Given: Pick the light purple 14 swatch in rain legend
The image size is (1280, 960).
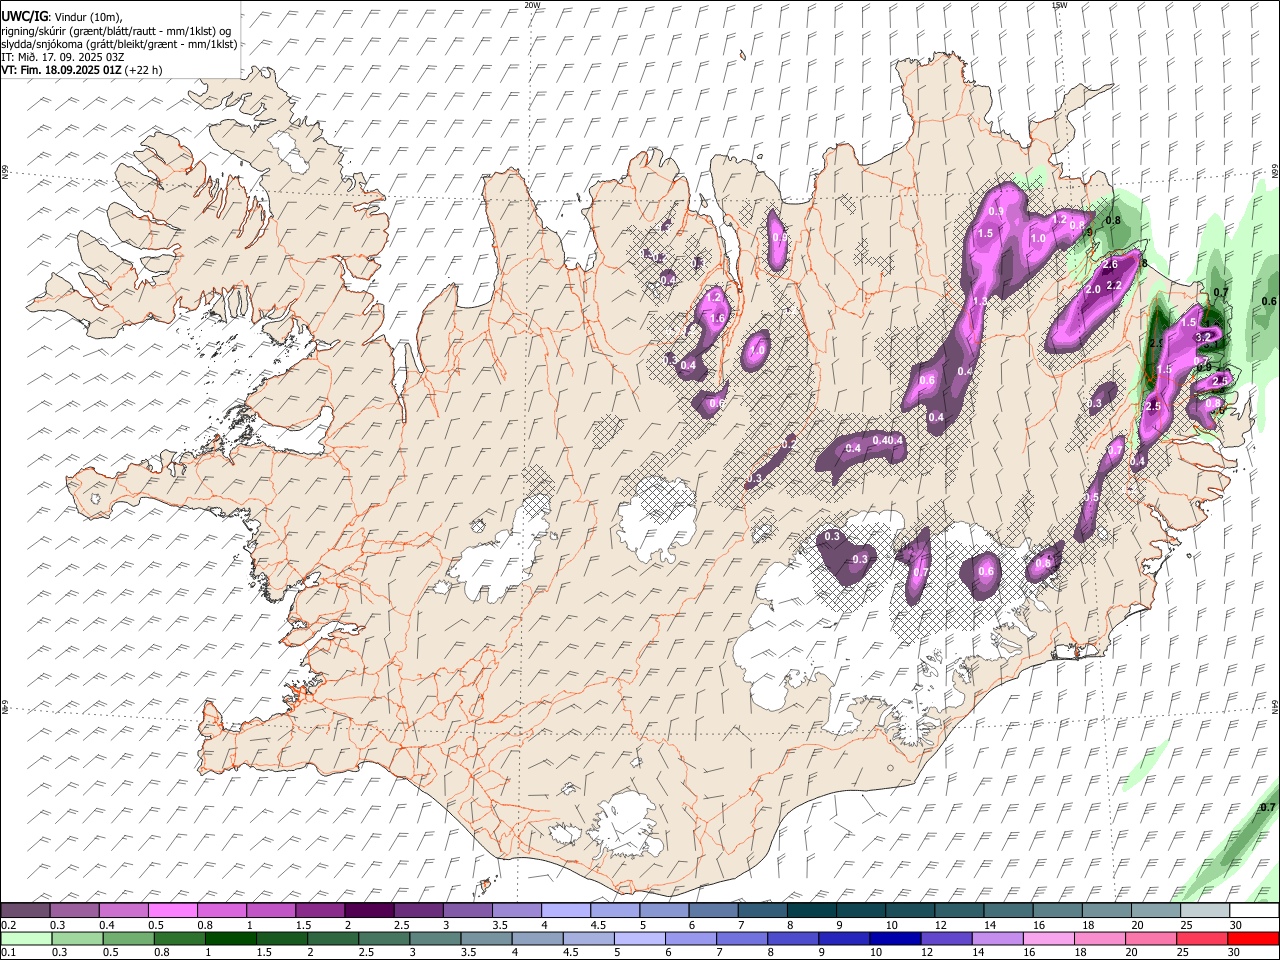Looking at the screenshot, I should click(996, 938).
